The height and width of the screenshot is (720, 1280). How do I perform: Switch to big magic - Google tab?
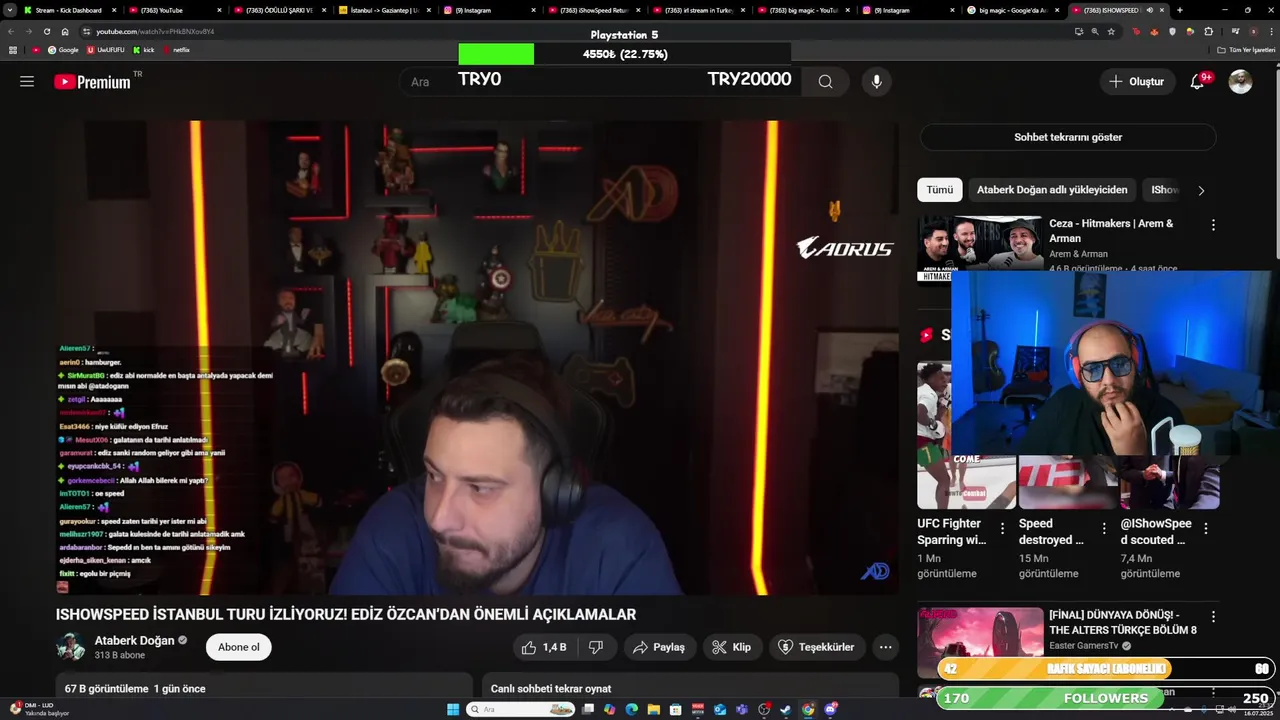click(1012, 10)
